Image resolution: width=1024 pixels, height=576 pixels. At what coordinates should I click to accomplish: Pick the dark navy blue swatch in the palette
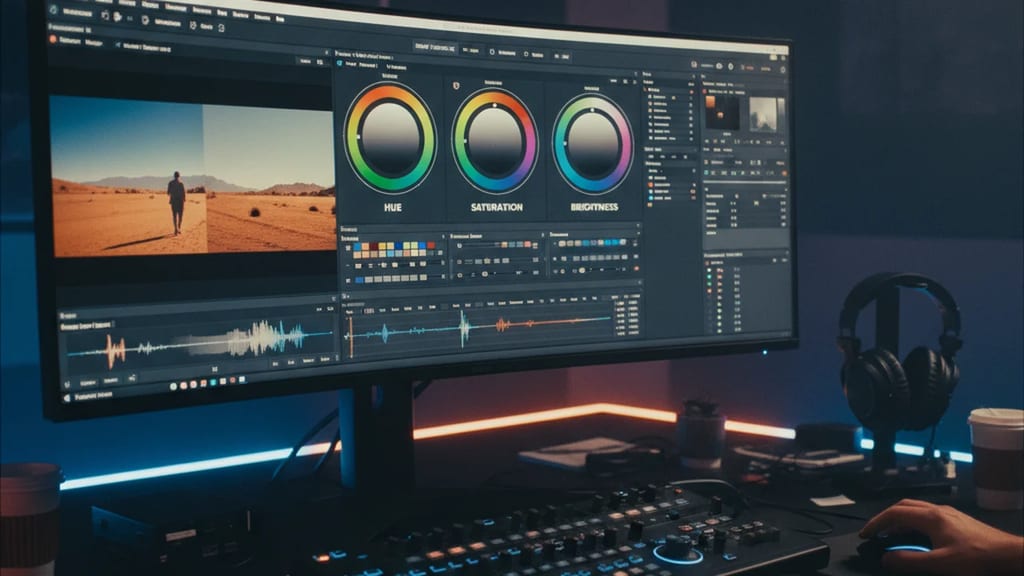[398, 246]
